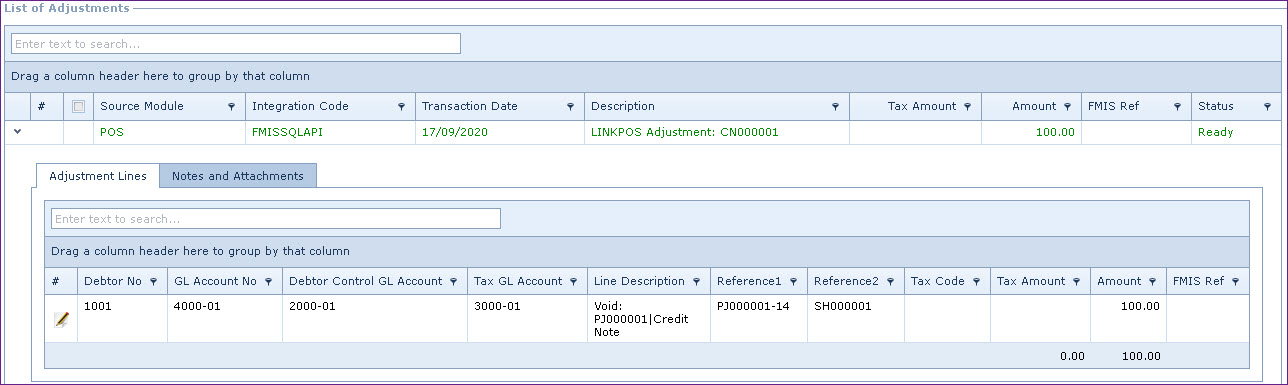The width and height of the screenshot is (1288, 385).
Task: Select the LINKPOS Adjustment CN000001 row
Action: pyautogui.click(x=642, y=132)
